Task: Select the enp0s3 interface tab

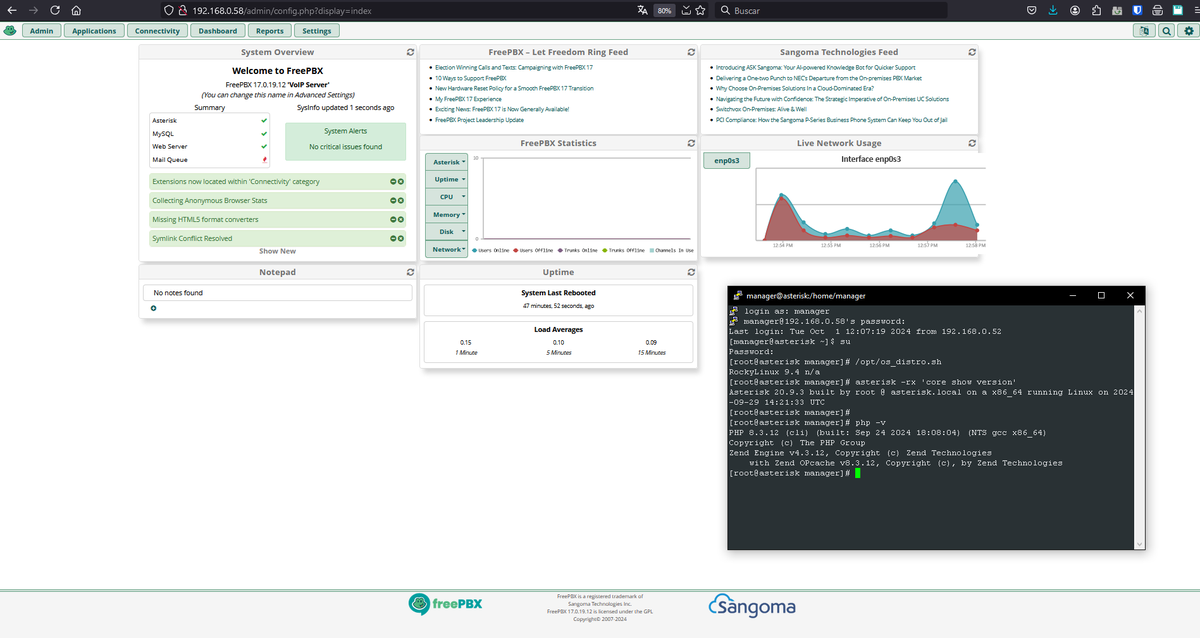Action: pos(727,160)
